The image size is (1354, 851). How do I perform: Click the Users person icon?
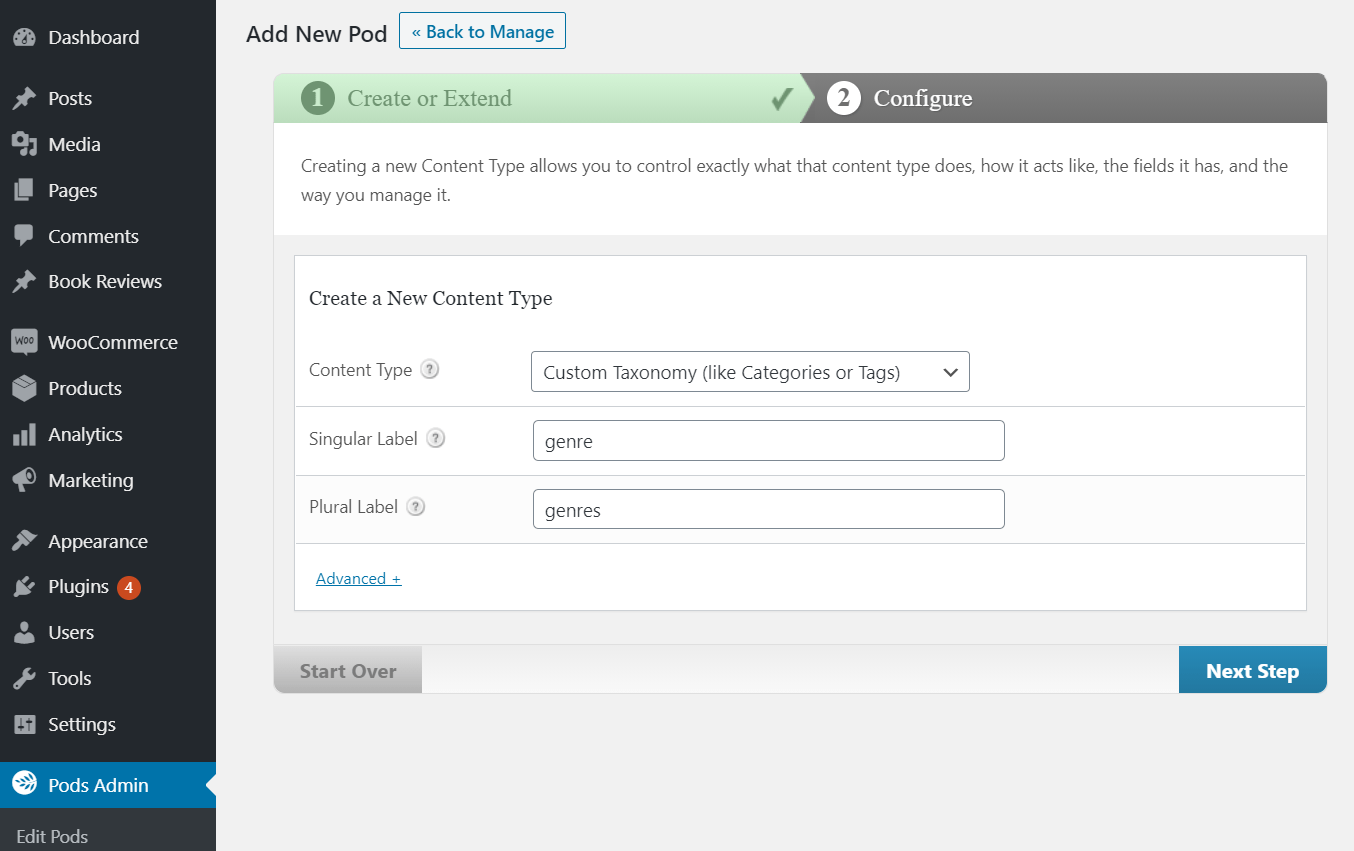(x=24, y=633)
